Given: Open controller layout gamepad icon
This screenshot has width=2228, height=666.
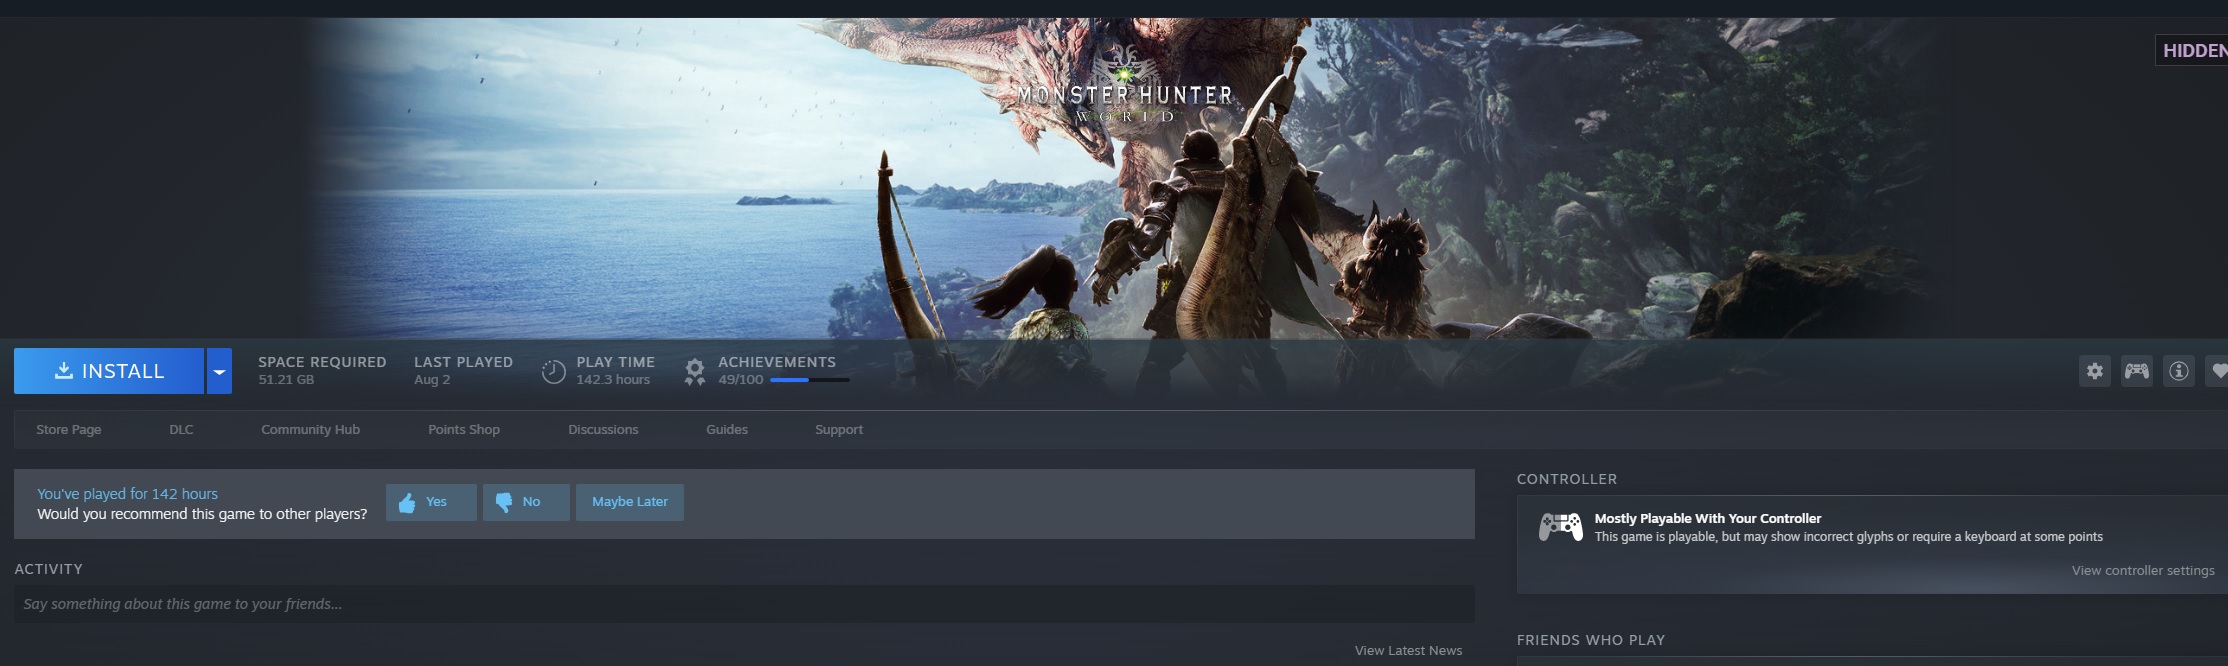Looking at the screenshot, I should pos(2136,371).
